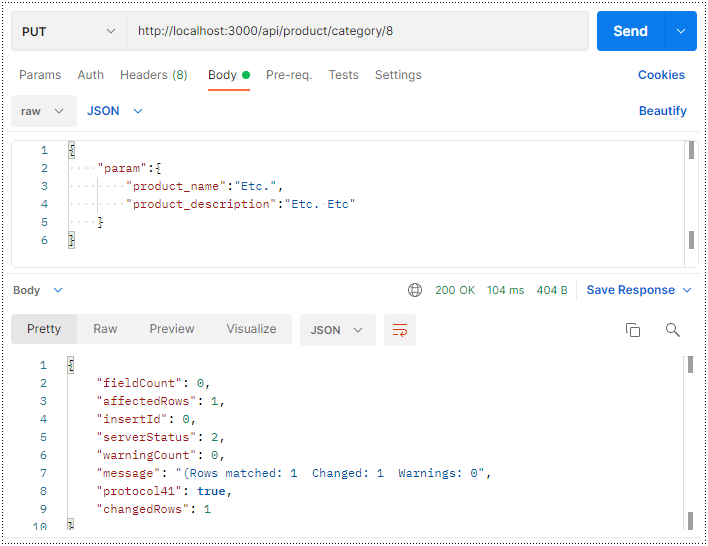Click the "affectedRows" response line
Image resolution: width=708 pixels, height=546 pixels.
pos(161,401)
